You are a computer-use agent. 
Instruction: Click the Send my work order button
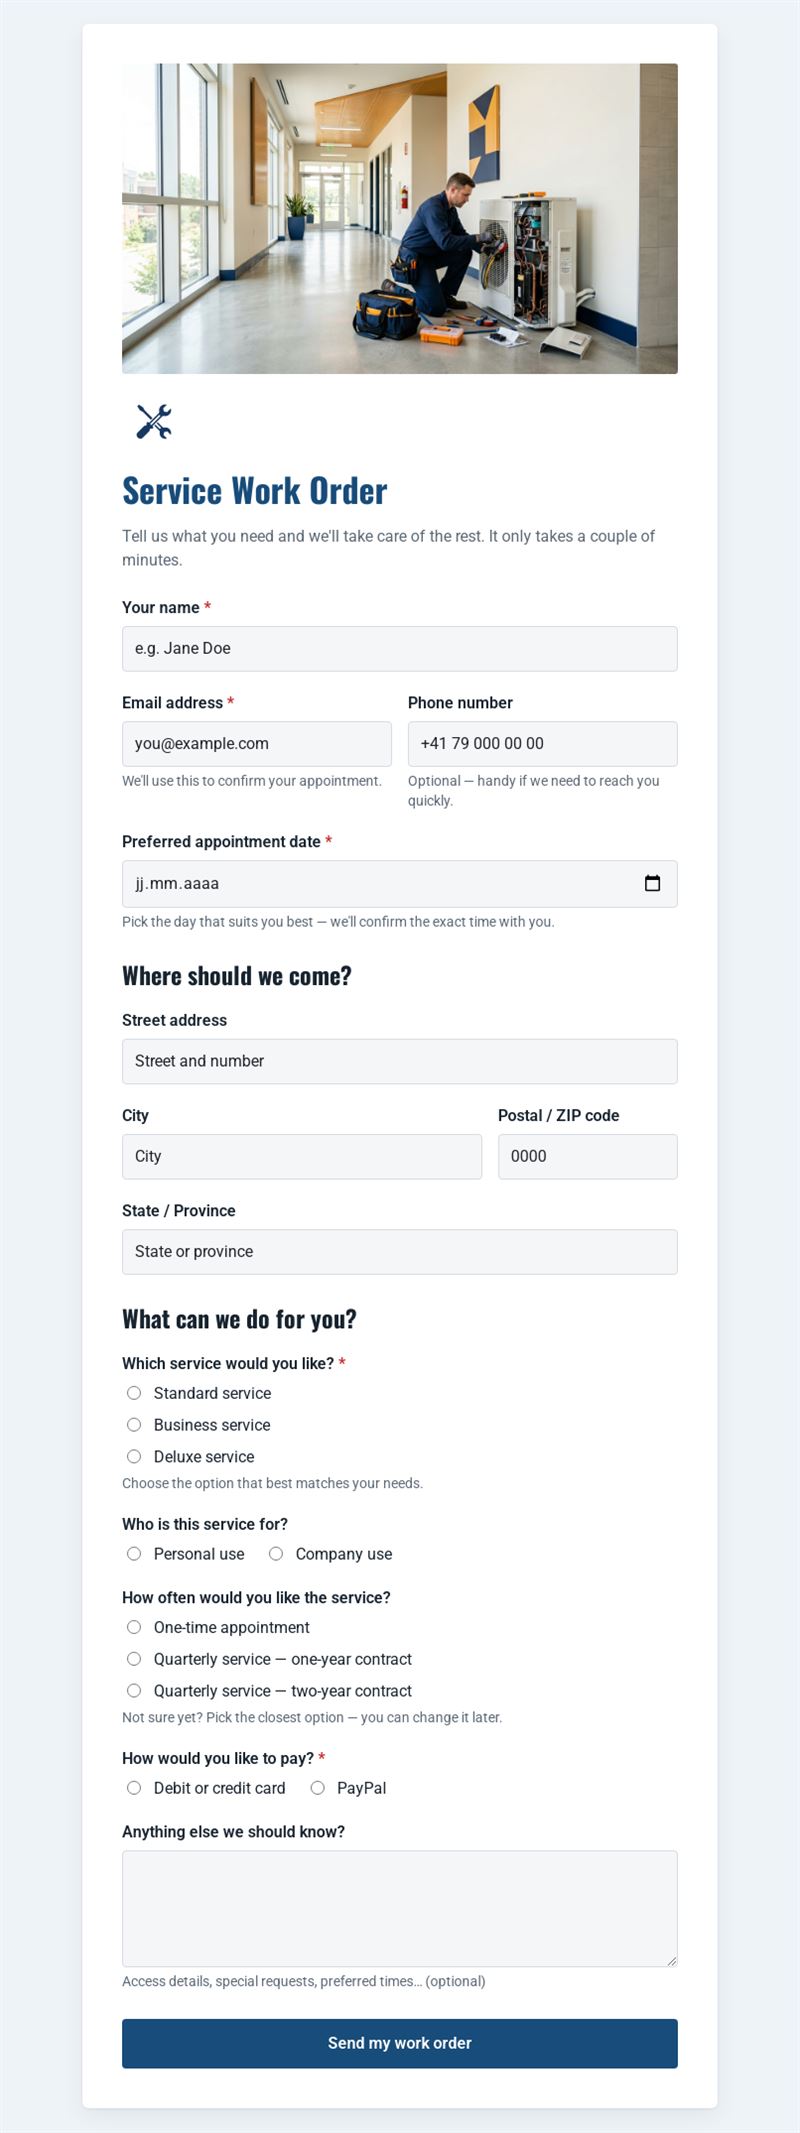400,2043
